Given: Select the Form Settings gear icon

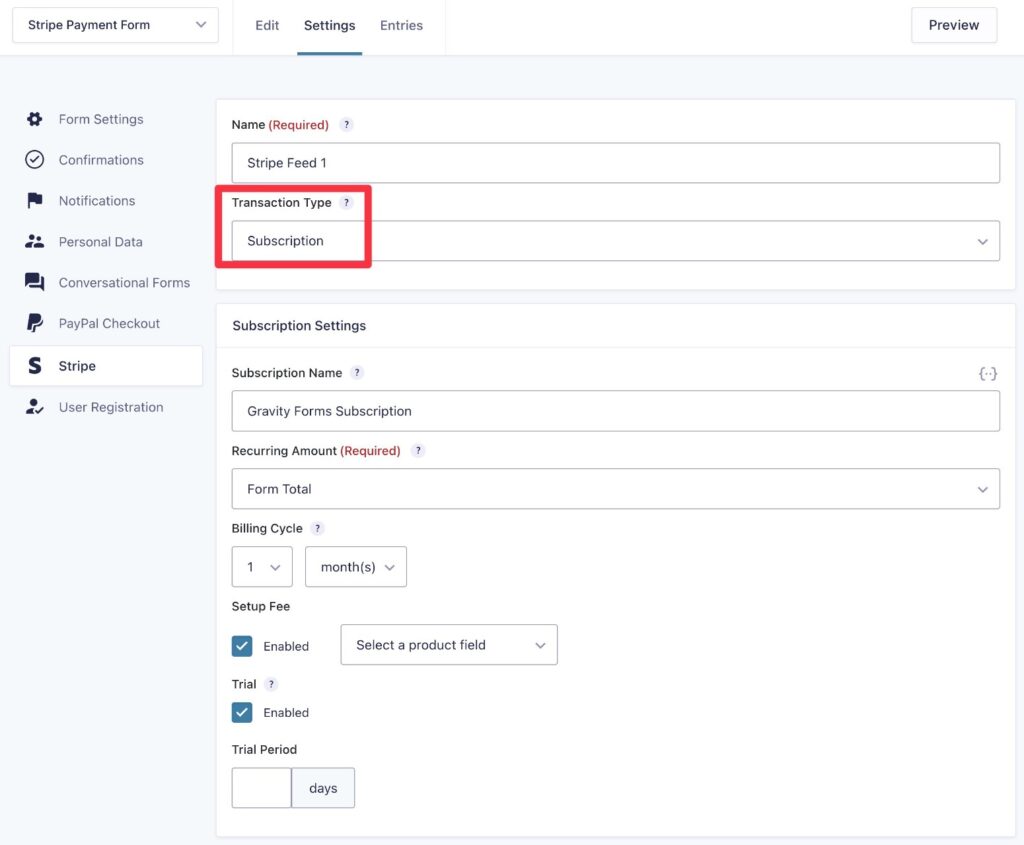Looking at the screenshot, I should (x=33, y=118).
